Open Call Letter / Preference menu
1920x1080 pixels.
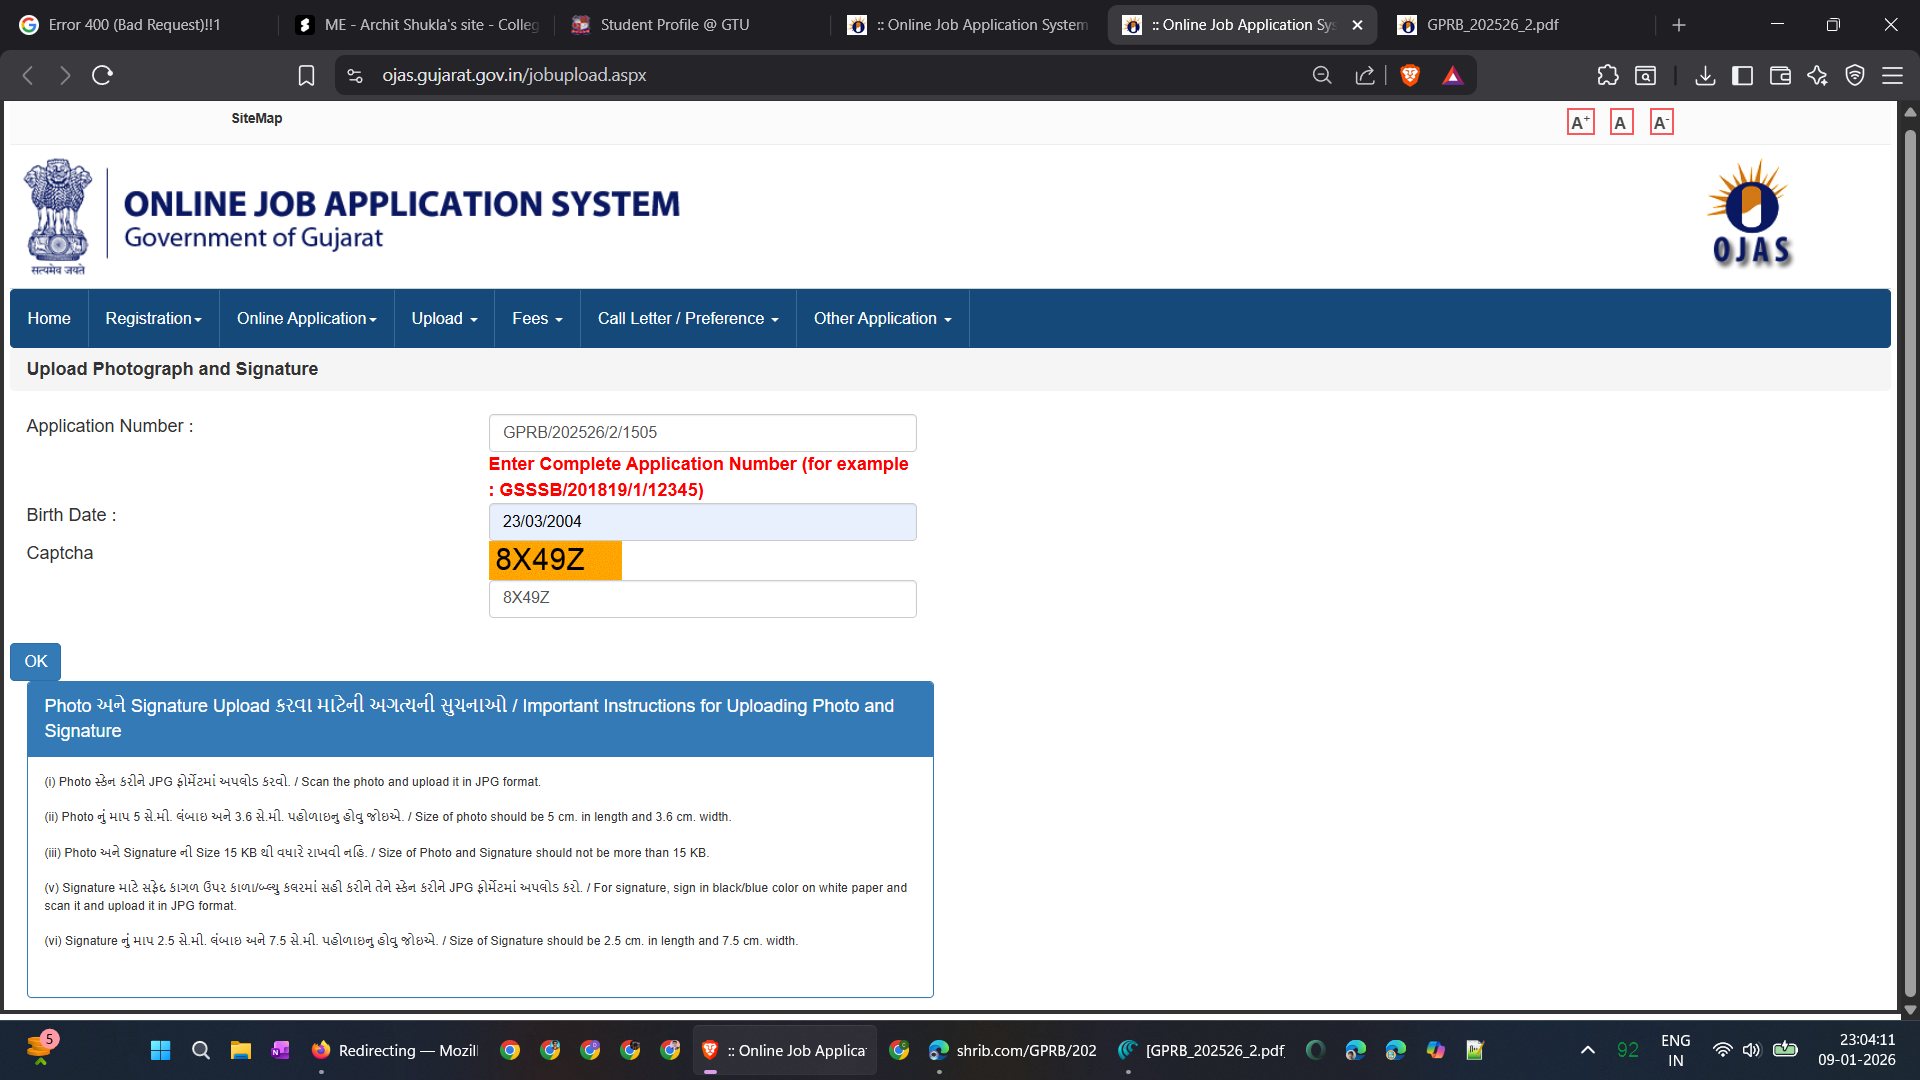pos(687,318)
